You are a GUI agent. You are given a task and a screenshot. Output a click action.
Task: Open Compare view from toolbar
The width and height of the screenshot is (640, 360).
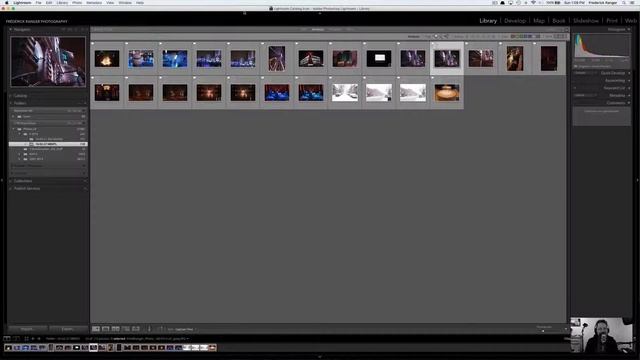tap(116, 329)
